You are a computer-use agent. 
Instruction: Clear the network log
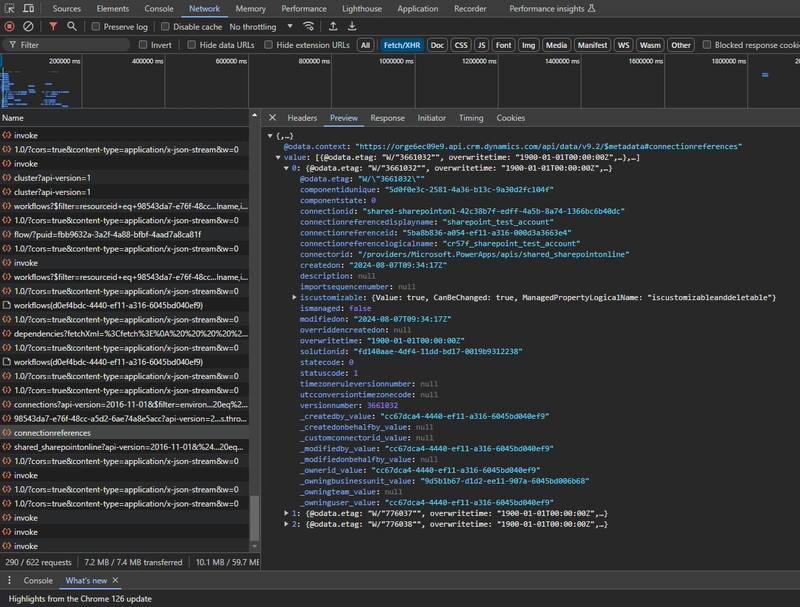(x=28, y=27)
